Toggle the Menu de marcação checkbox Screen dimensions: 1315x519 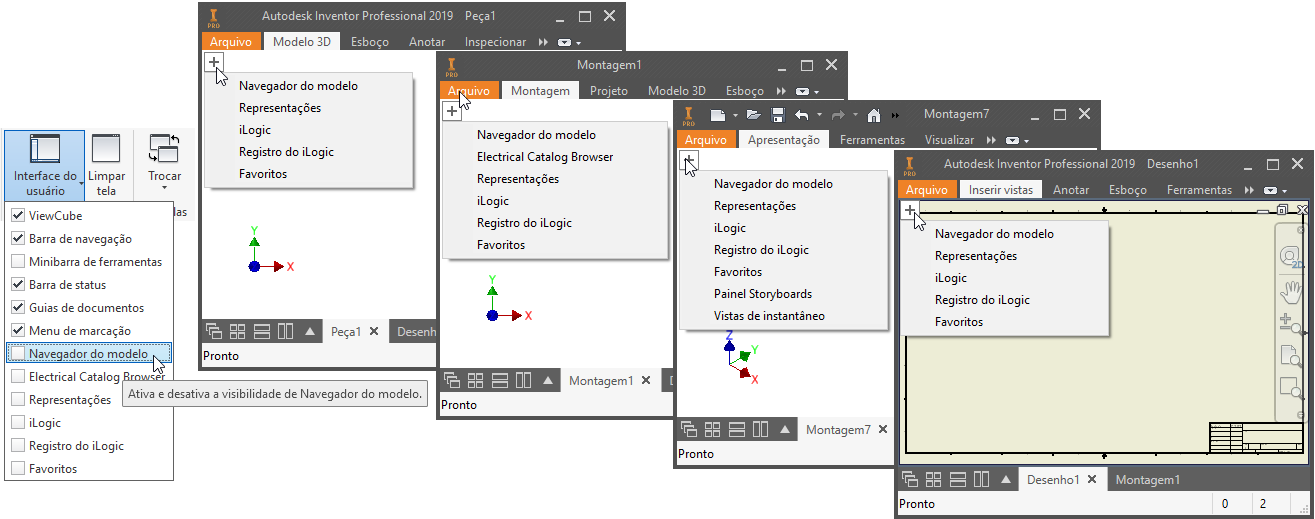(x=18, y=331)
